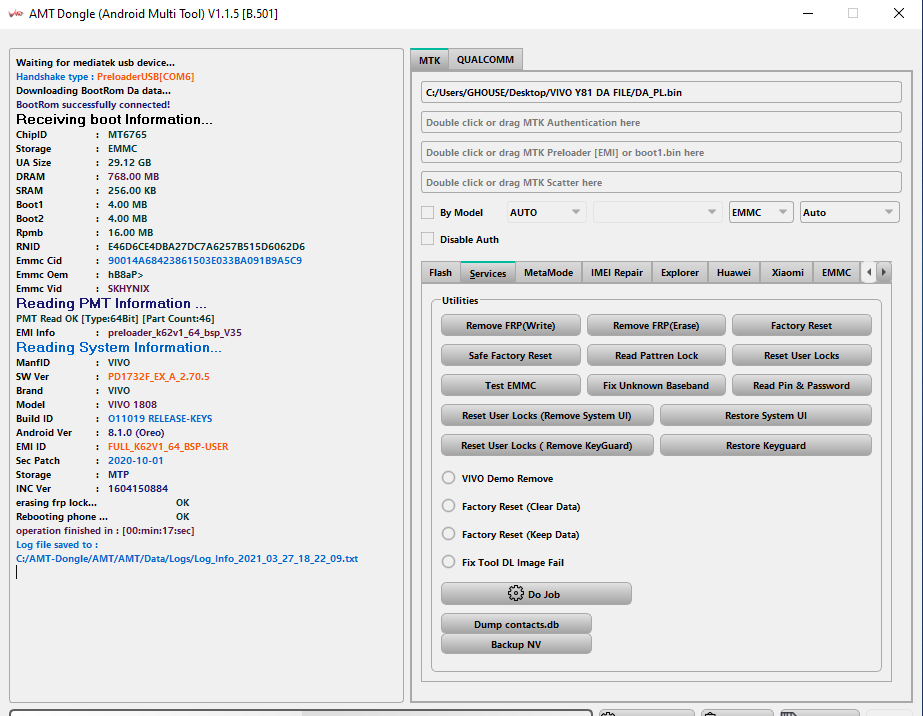Click the MTK Scatter file field
Viewport: 923px width, 716px height.
tap(661, 183)
